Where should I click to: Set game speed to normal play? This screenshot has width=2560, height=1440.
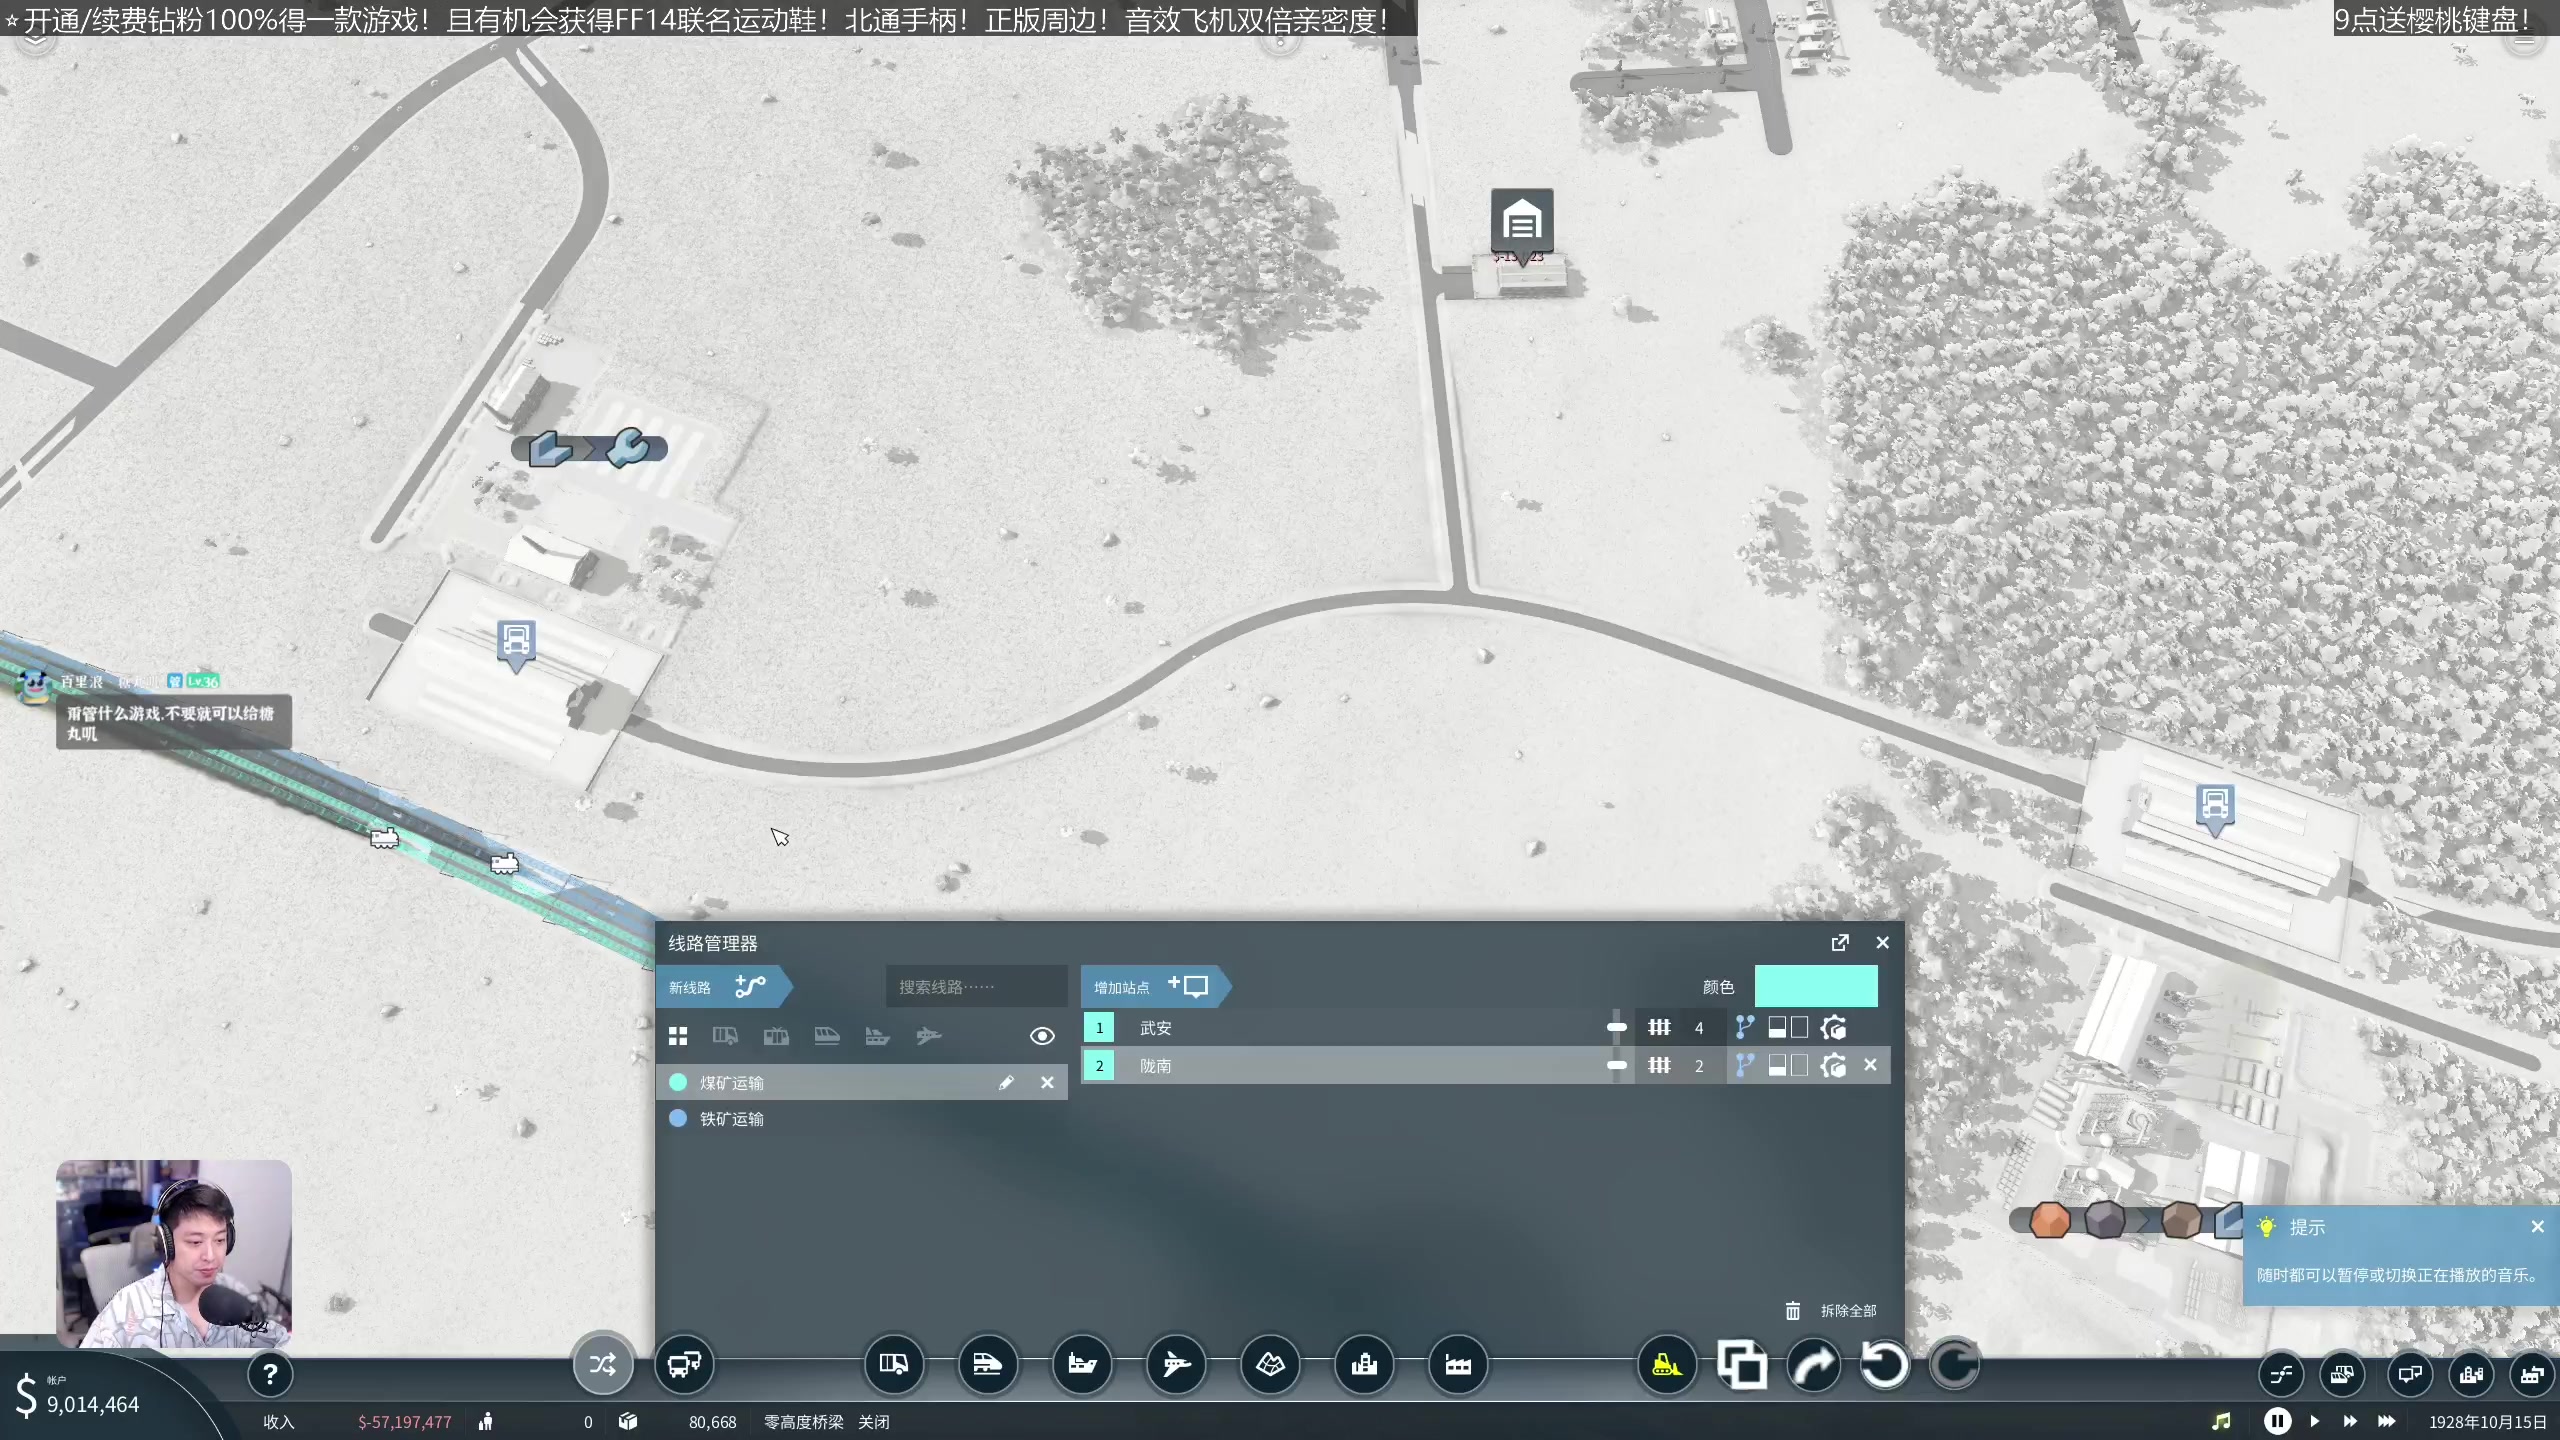(x=2314, y=1421)
